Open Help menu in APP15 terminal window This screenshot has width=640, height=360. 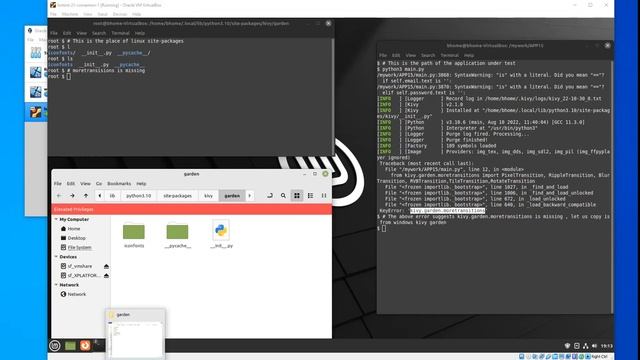(469, 56)
